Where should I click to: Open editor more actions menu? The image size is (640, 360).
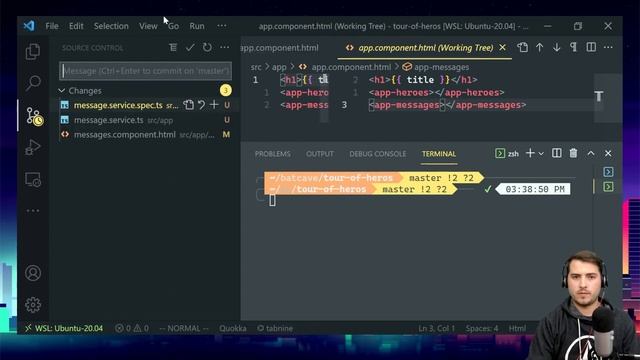pyautogui.click(x=608, y=48)
